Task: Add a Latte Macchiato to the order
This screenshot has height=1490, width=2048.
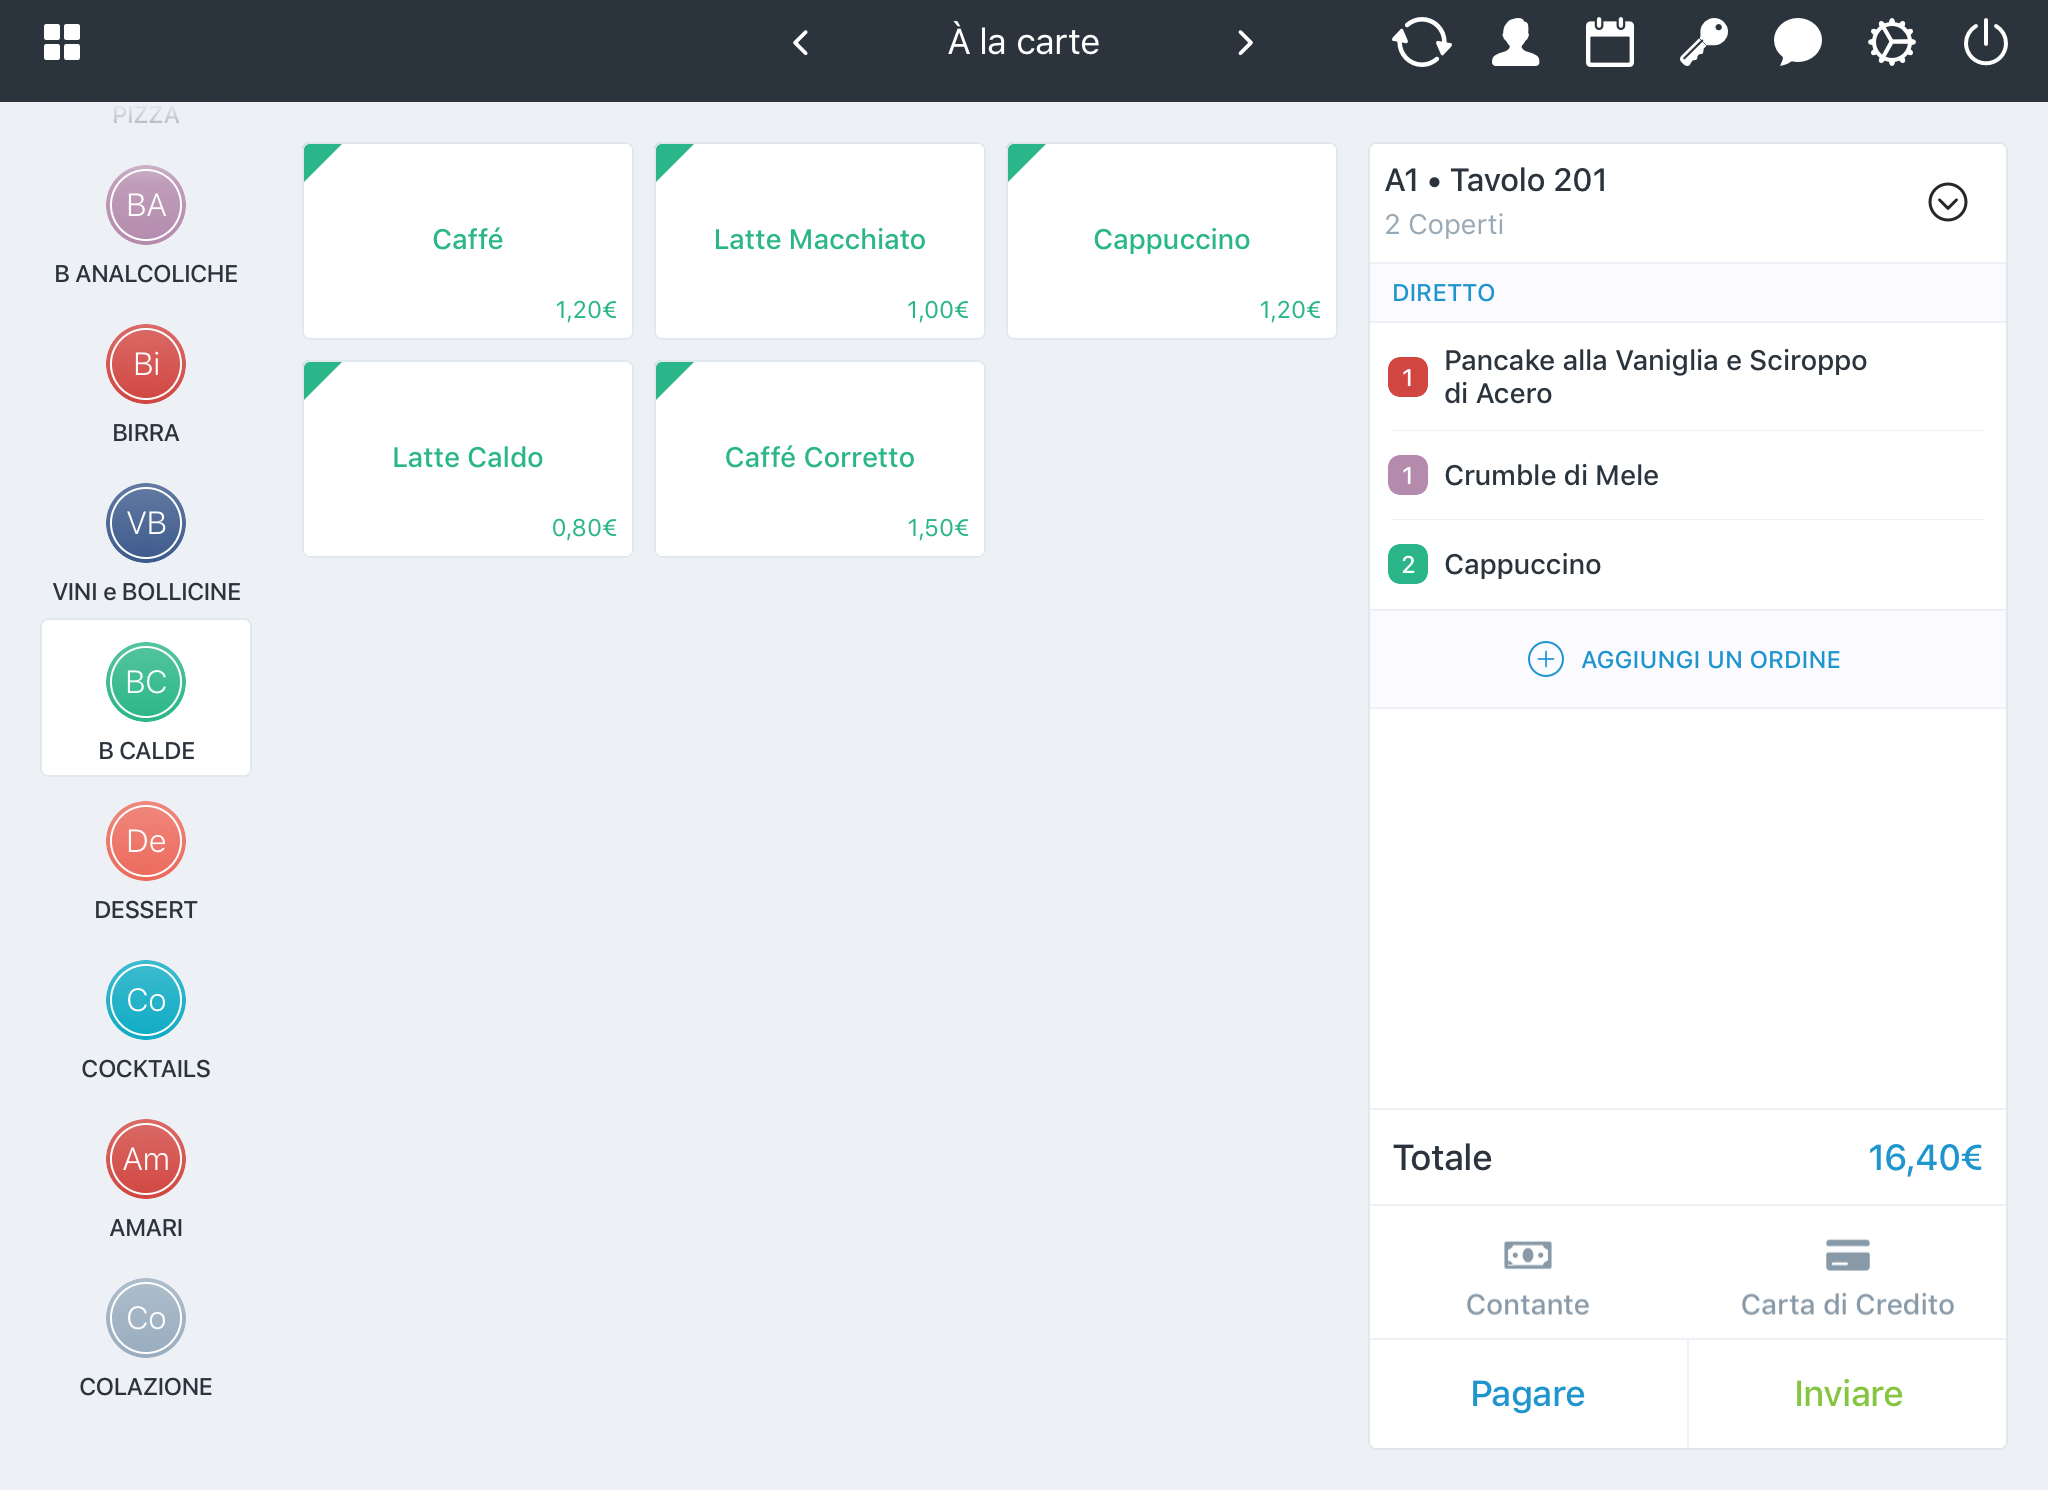Action: tap(820, 241)
